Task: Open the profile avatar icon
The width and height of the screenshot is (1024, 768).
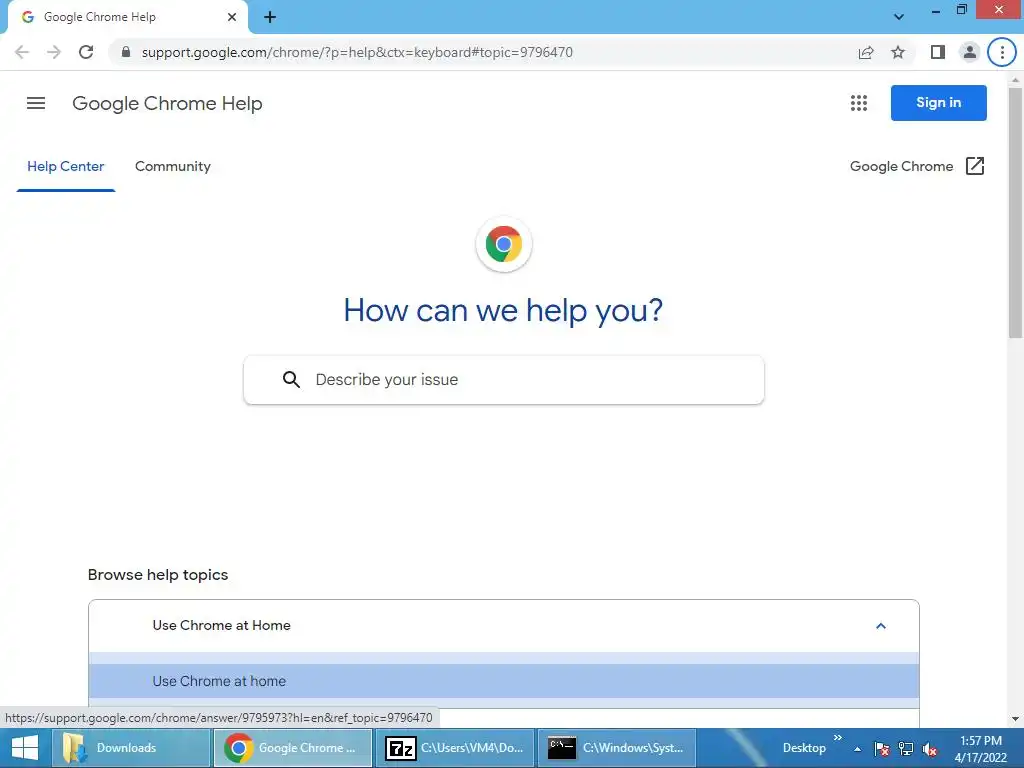Action: 970,52
